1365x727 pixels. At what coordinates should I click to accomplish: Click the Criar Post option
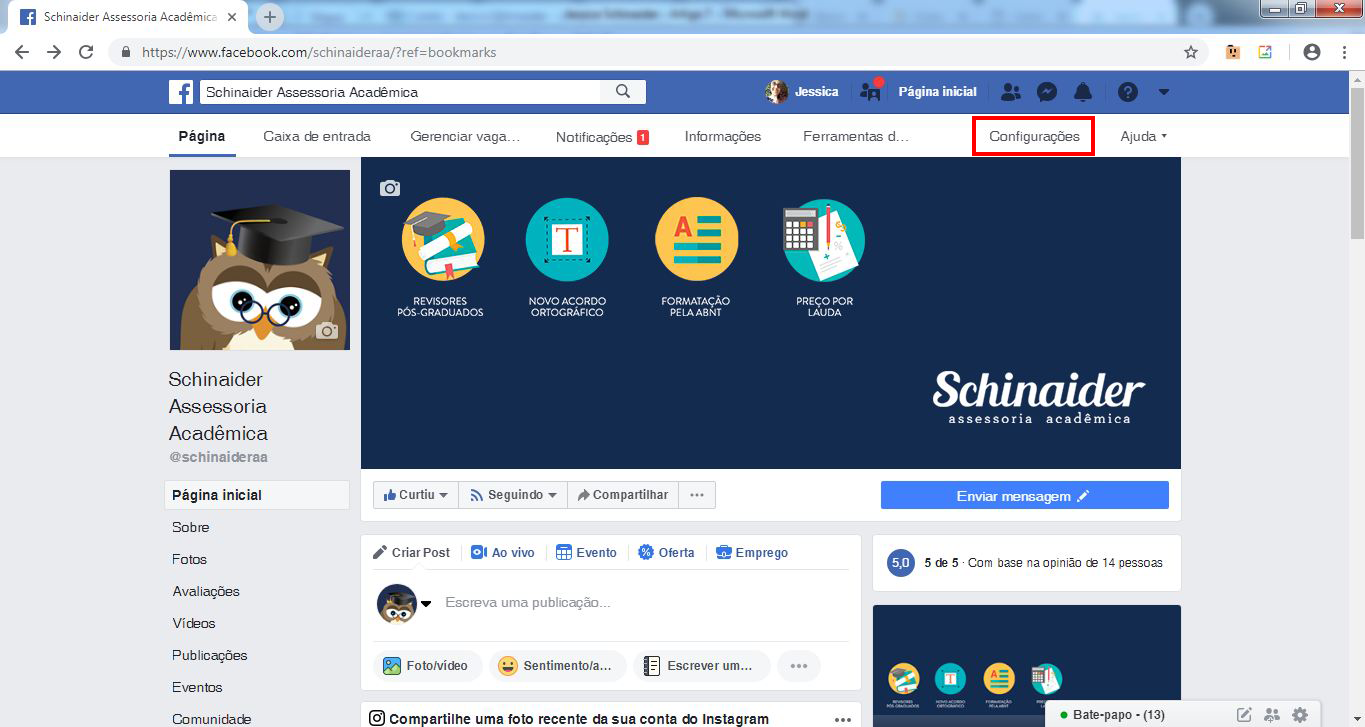411,552
